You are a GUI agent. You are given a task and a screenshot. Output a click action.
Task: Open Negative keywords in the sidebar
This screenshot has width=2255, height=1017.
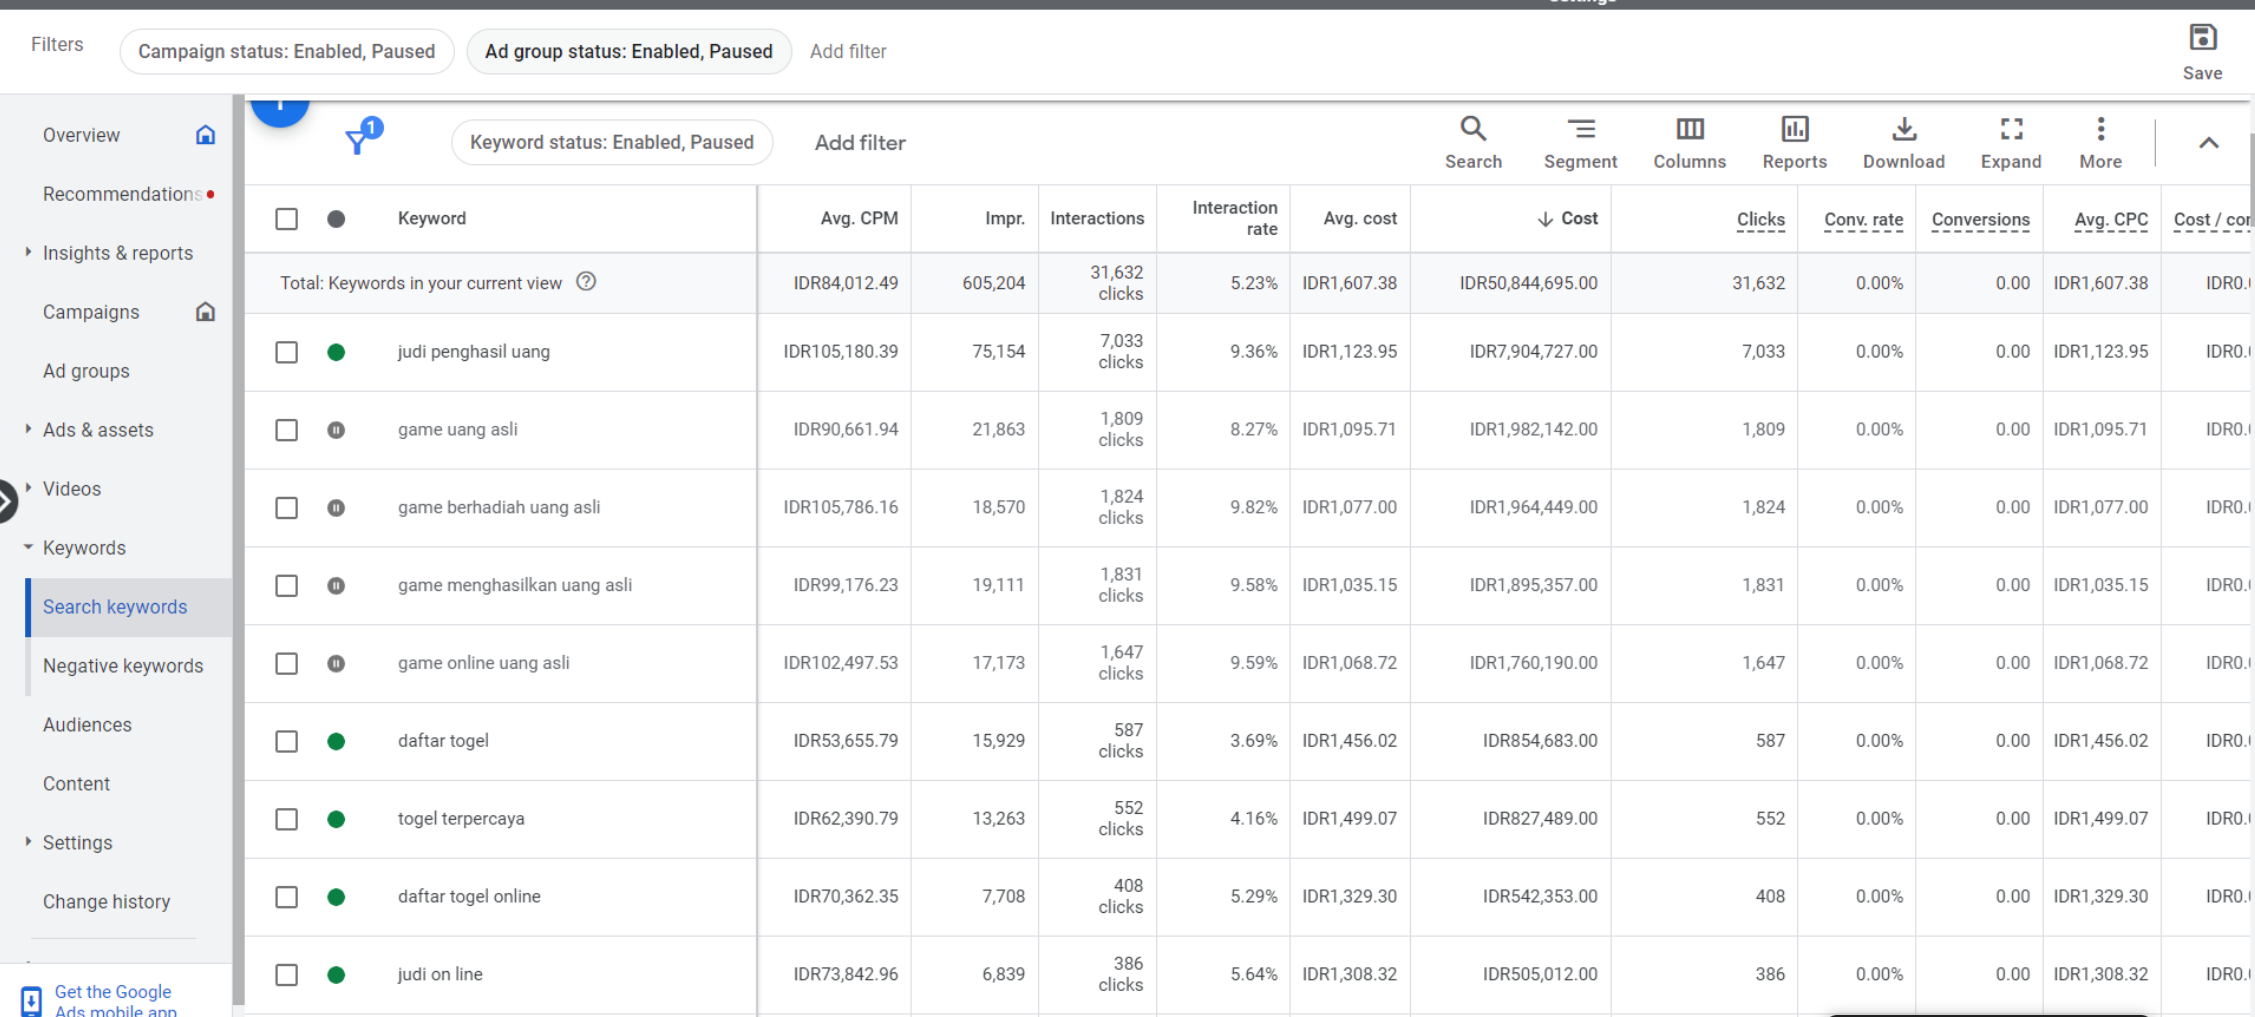point(123,666)
